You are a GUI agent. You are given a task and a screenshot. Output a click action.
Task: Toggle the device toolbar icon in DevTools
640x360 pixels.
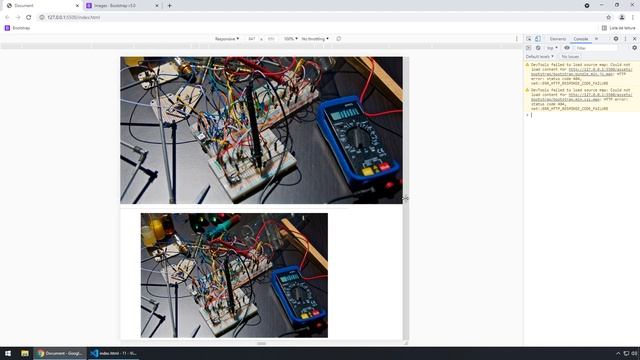538,39
